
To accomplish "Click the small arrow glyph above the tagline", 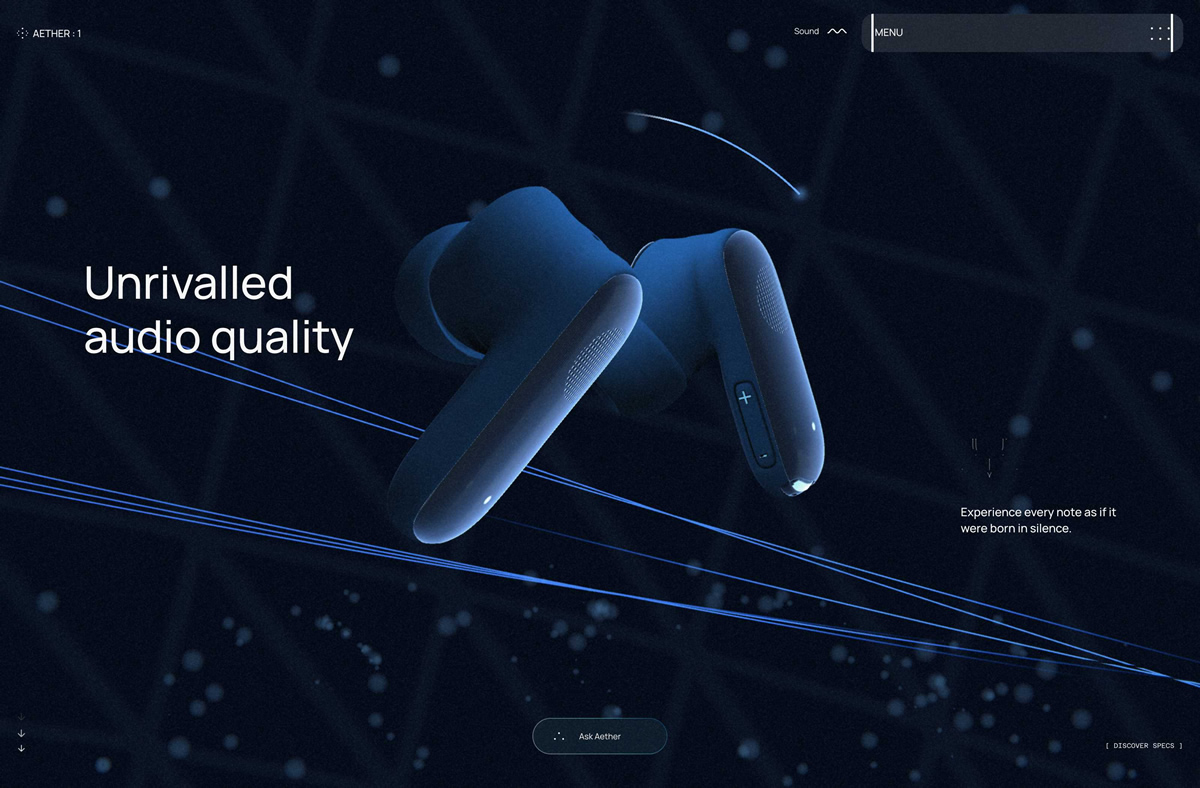I will (989, 464).
